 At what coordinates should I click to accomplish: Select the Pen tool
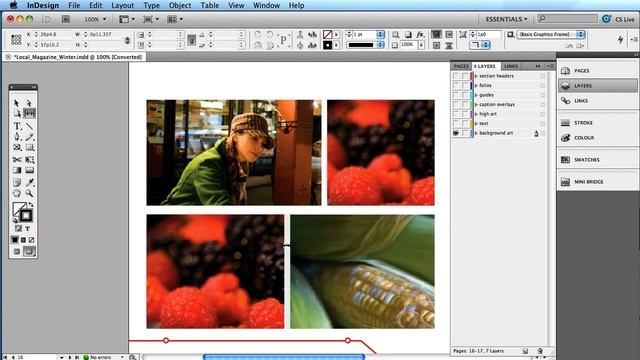tap(17, 137)
